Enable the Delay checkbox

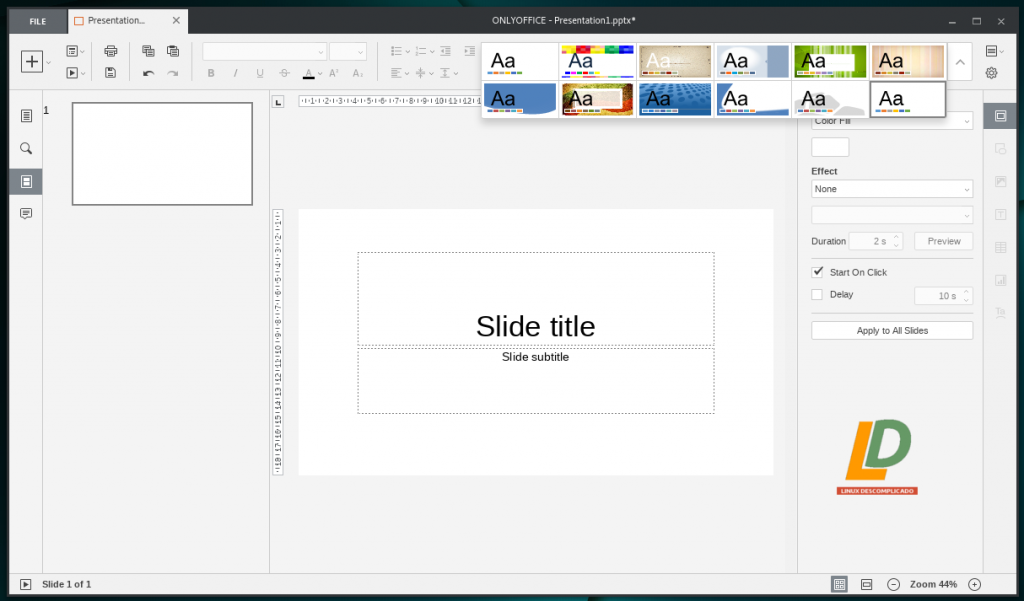tap(817, 295)
